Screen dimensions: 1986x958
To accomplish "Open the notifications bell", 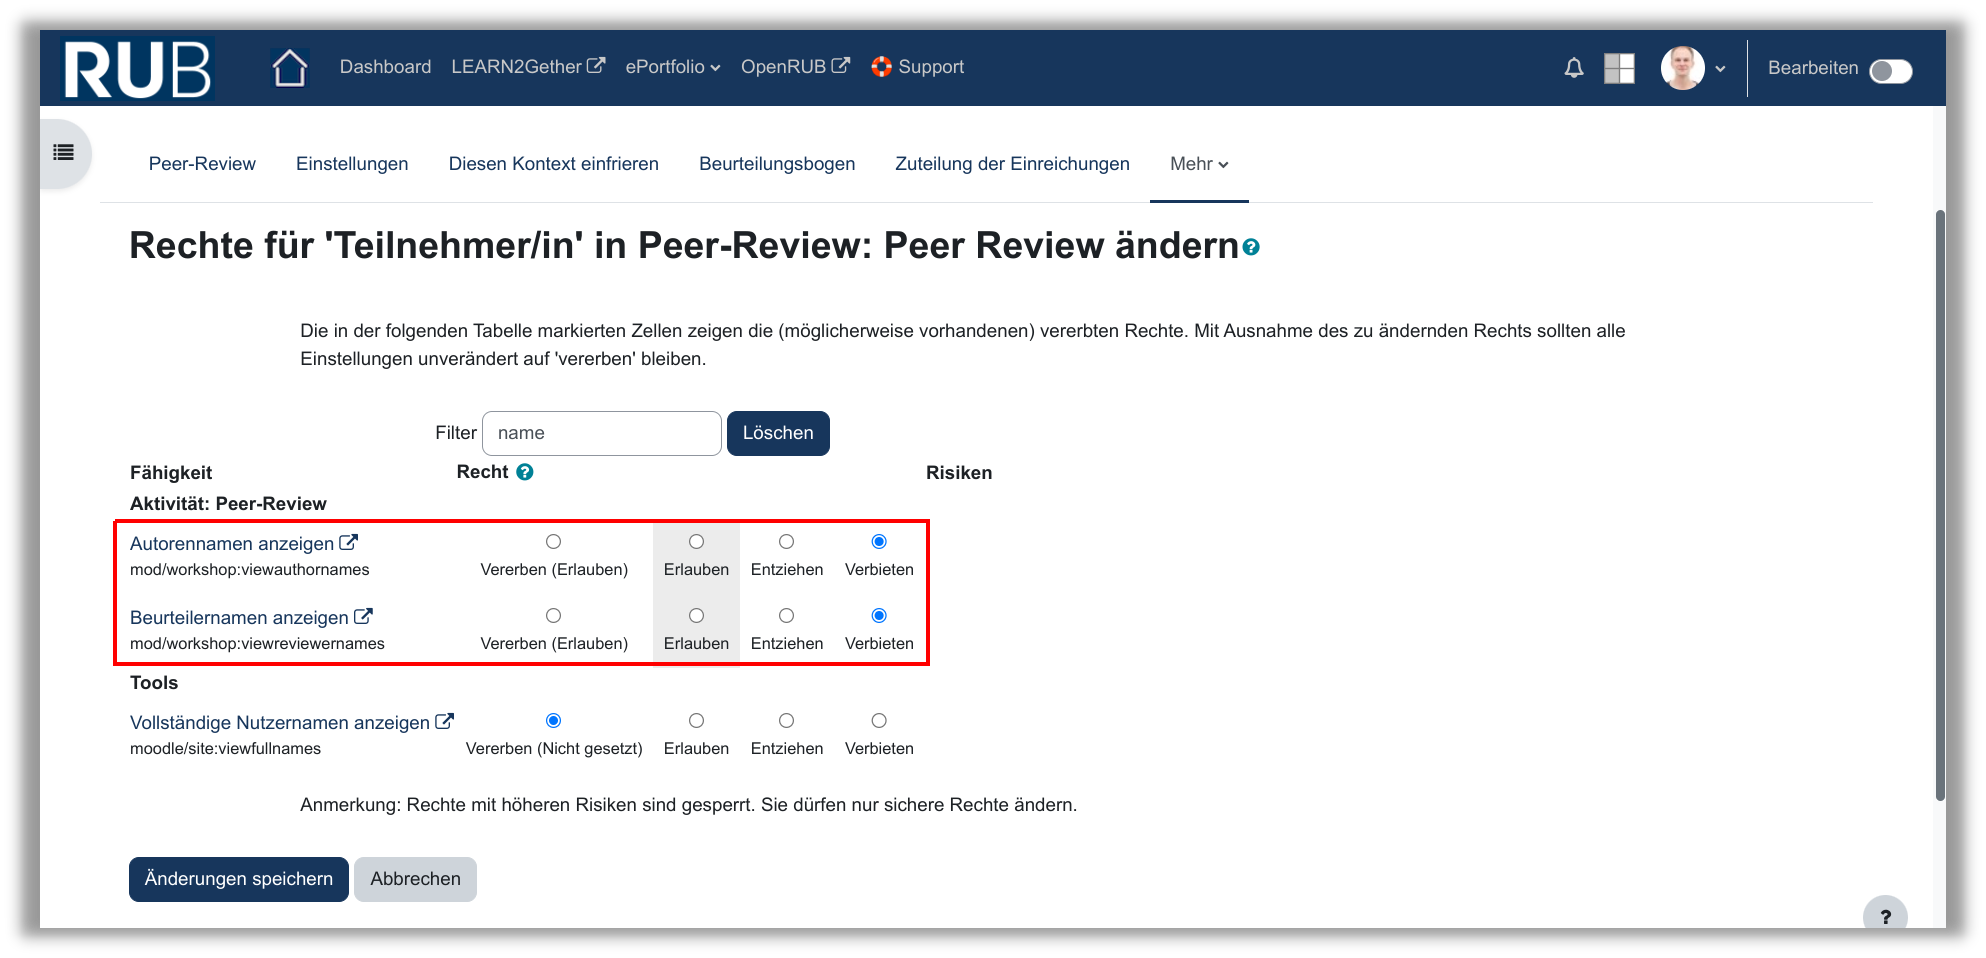I will [1573, 68].
